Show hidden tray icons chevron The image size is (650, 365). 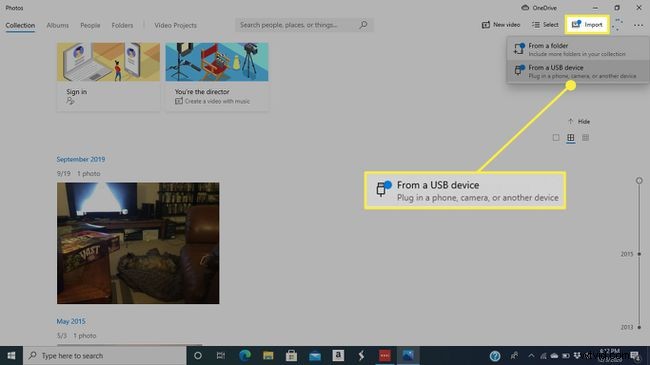click(531, 355)
